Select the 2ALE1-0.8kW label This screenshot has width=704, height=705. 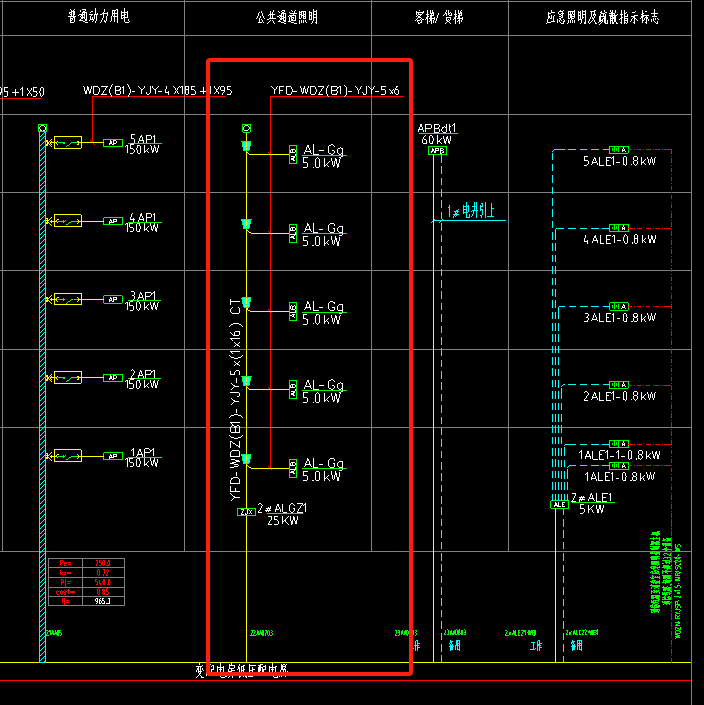click(619, 396)
